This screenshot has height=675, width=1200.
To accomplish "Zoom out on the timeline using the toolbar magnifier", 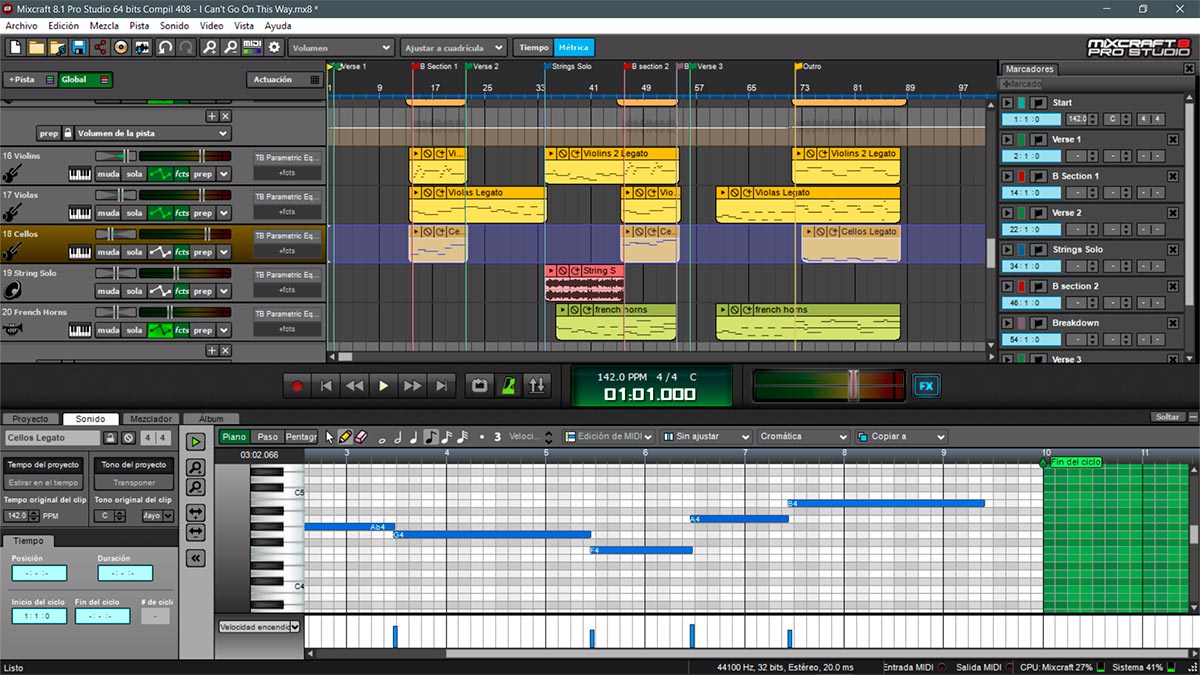I will coord(231,47).
